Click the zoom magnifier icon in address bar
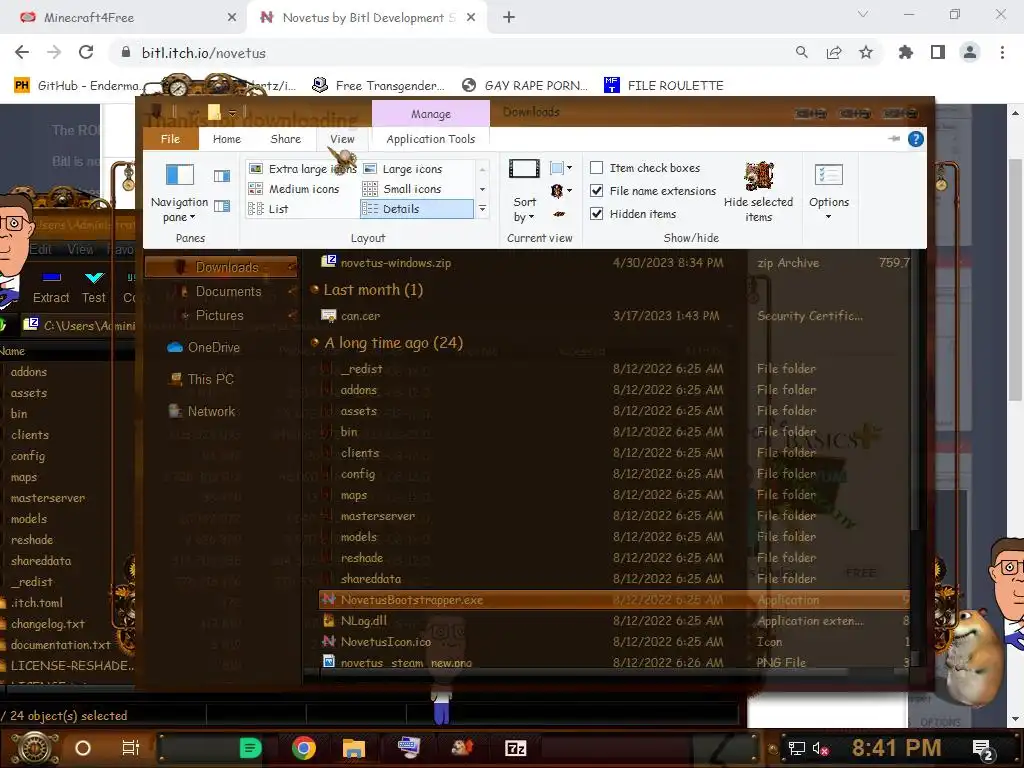 [801, 53]
